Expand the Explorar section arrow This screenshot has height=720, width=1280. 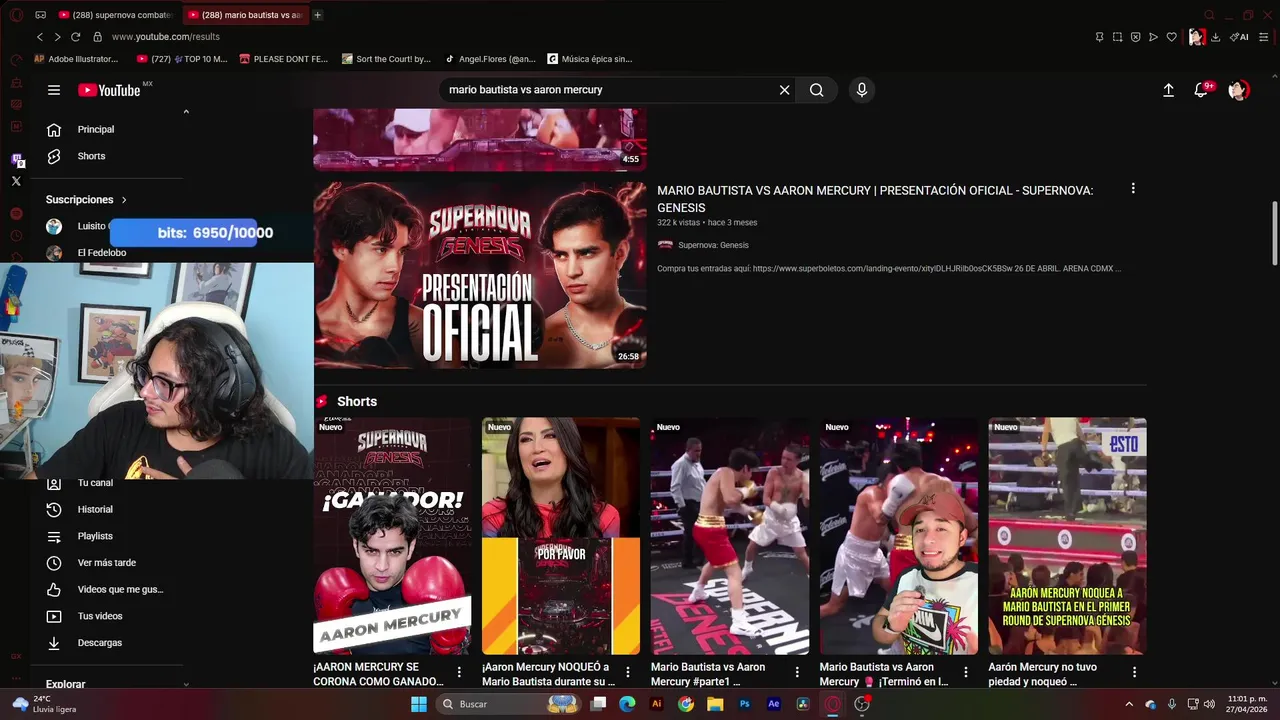pyautogui.click(x=186, y=684)
